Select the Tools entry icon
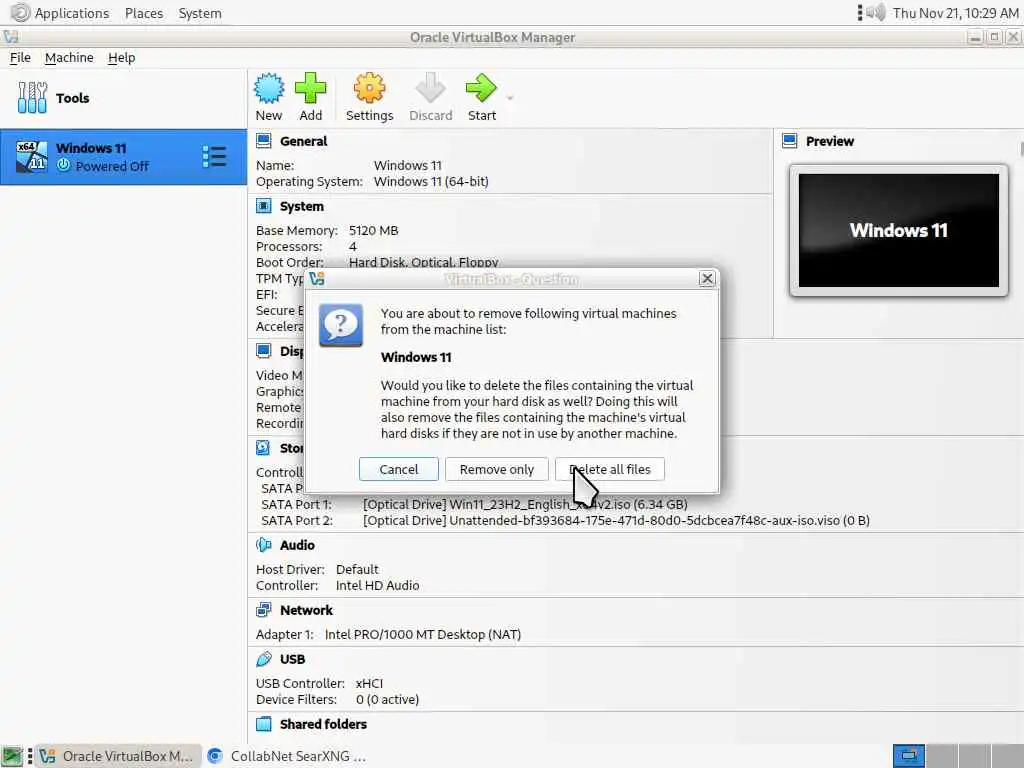The height and width of the screenshot is (768, 1024). [32, 98]
